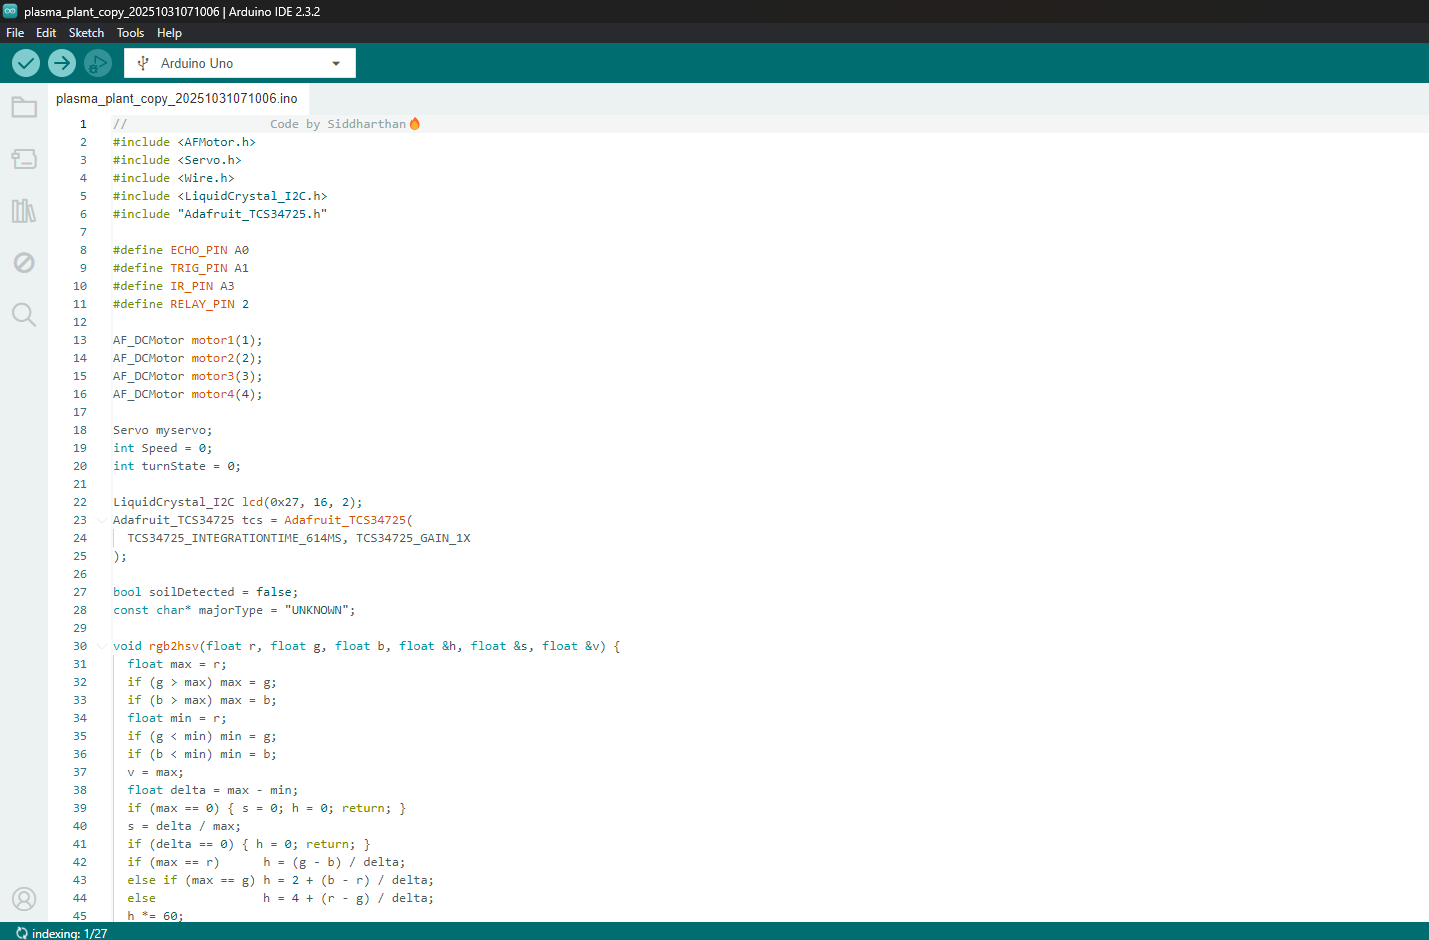Open the Boards Manager sidebar panel
This screenshot has height=940, width=1429.
click(24, 159)
